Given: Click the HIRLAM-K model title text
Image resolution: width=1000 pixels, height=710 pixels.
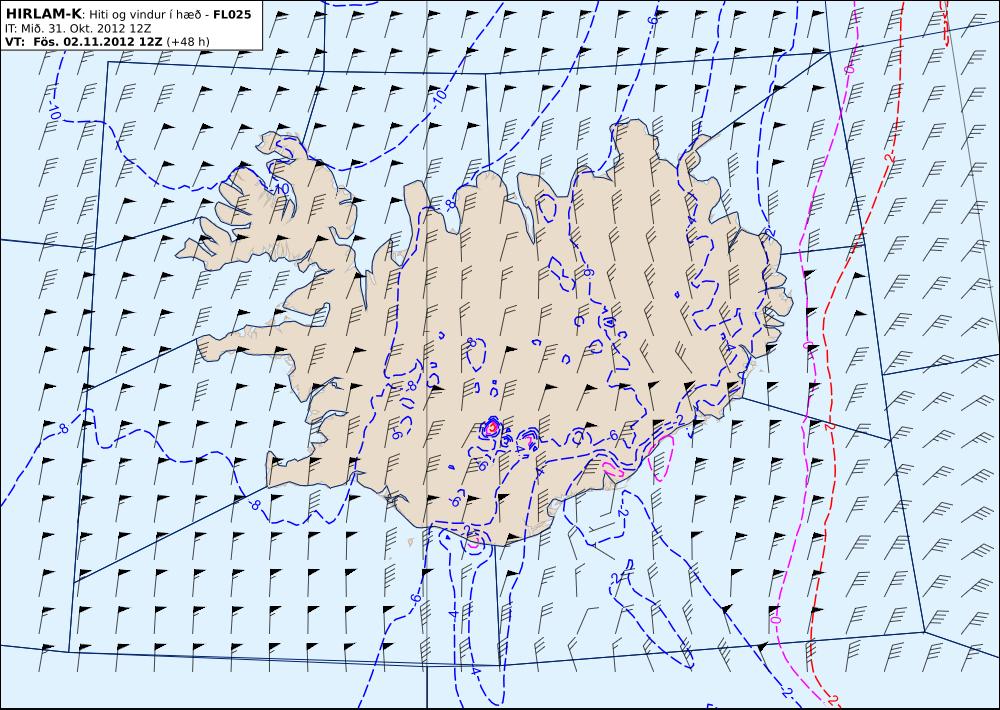Looking at the screenshot, I should tap(43, 14).
